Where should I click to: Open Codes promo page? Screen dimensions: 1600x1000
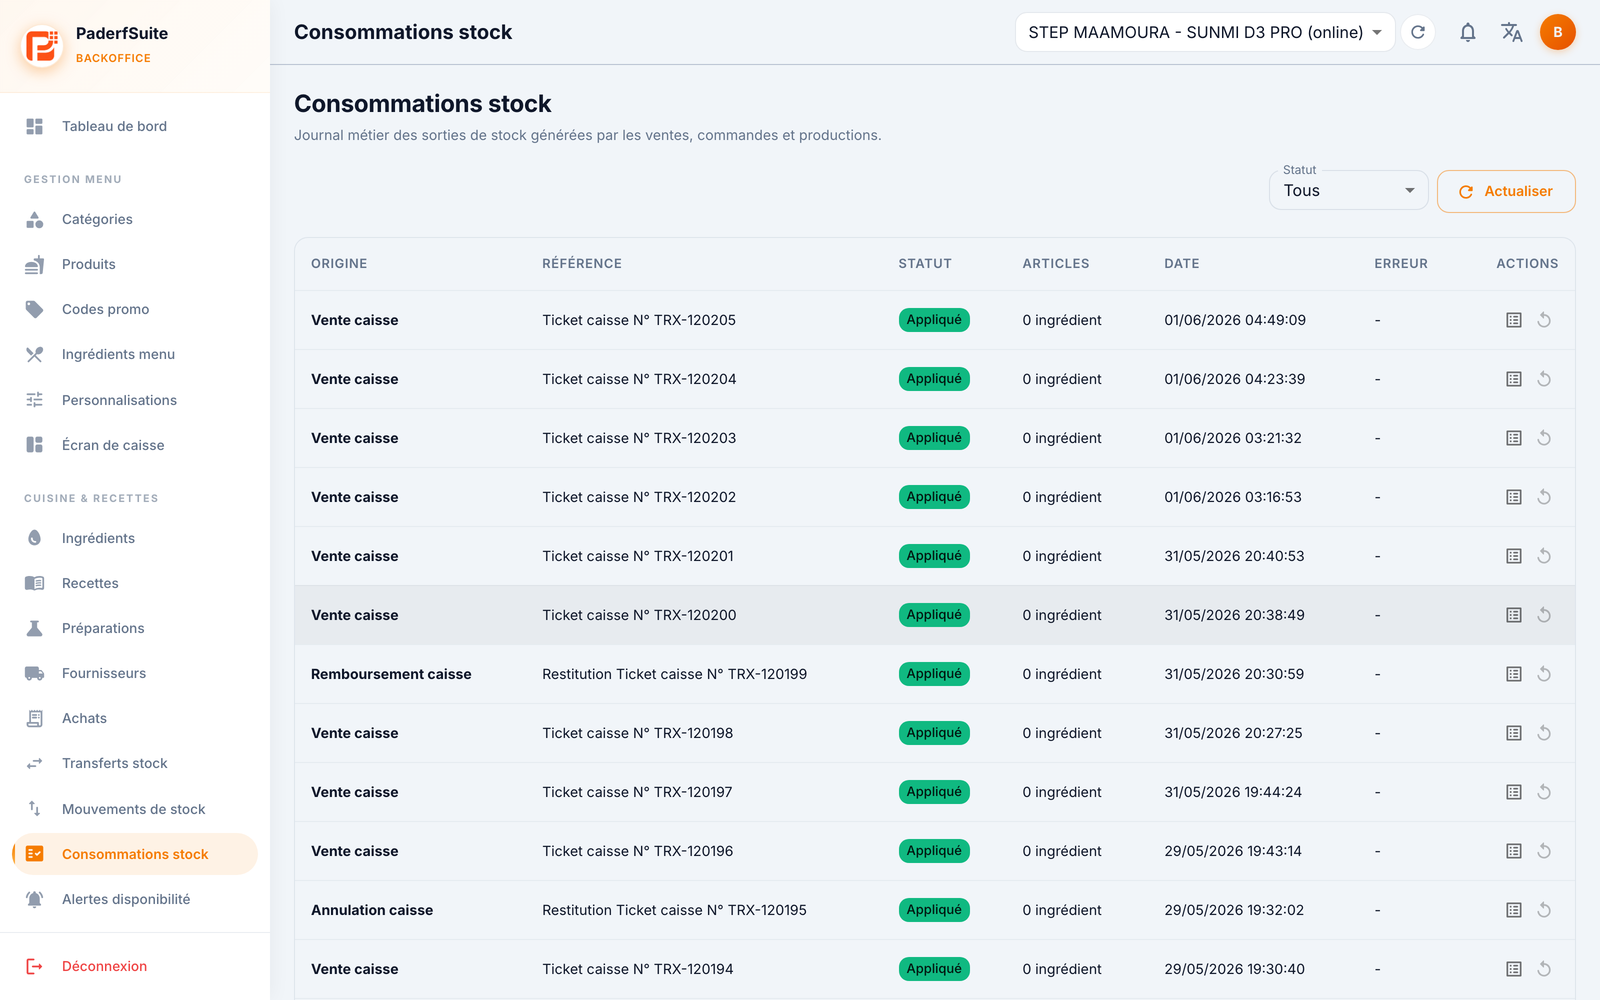pyautogui.click(x=134, y=309)
